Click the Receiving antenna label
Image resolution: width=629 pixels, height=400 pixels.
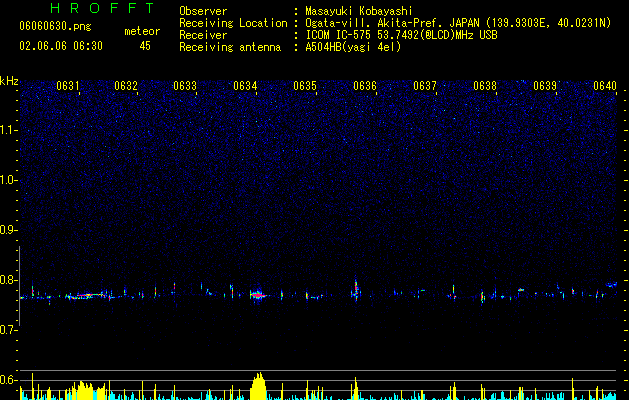230,47
